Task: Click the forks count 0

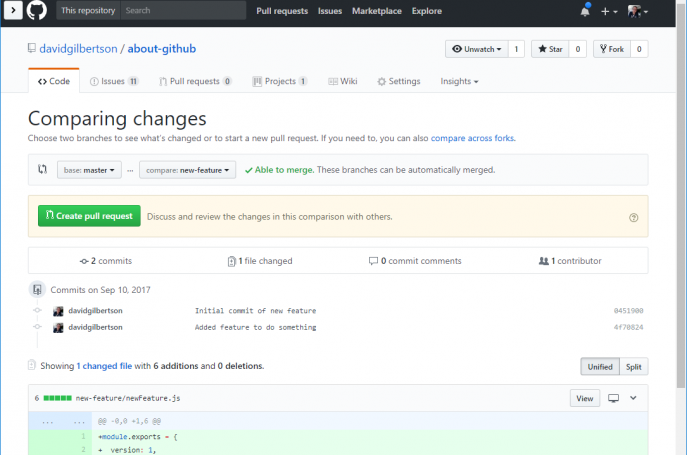Action: 639,49
